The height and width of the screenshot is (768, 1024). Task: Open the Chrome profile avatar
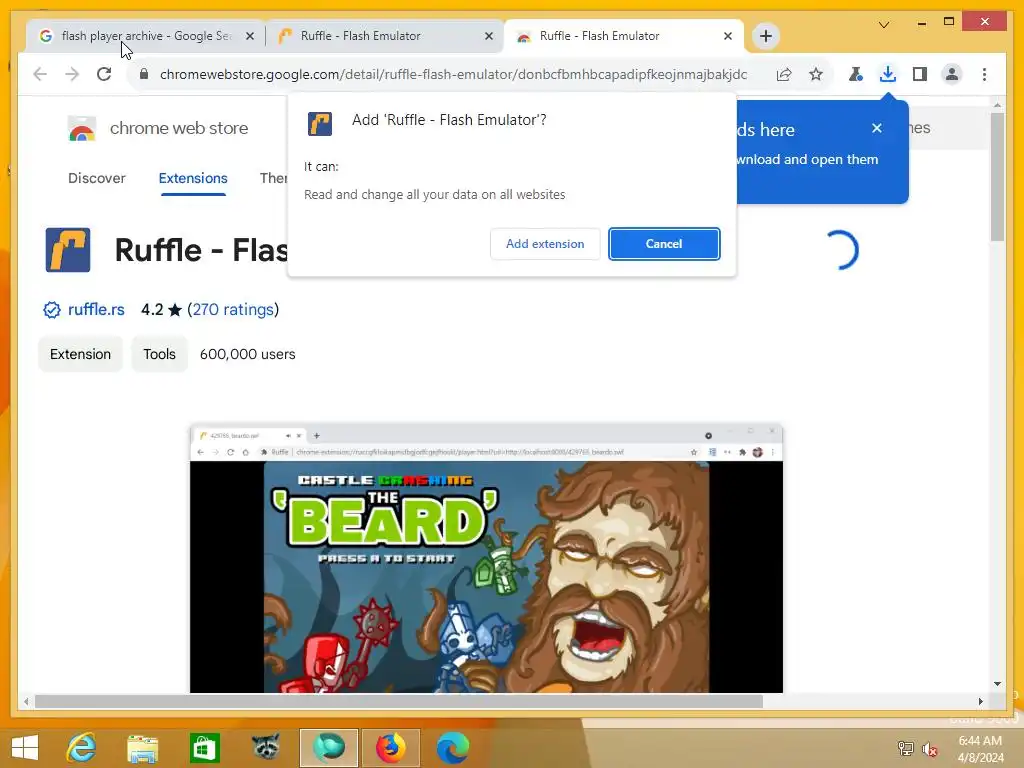(x=952, y=74)
